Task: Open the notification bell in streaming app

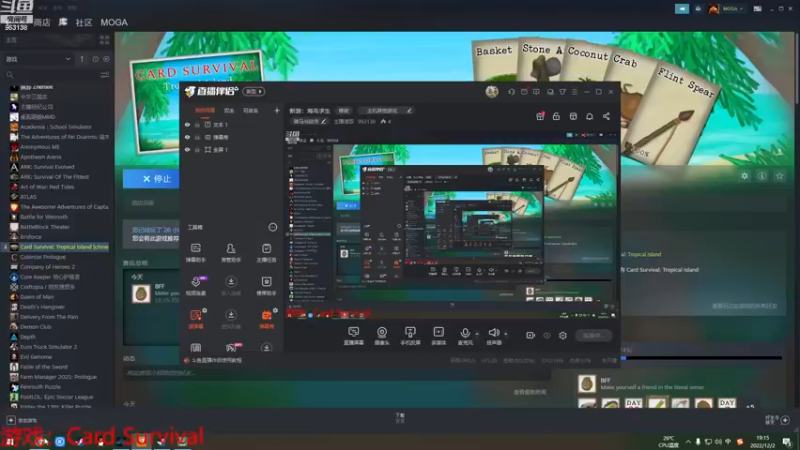Action: tap(589, 116)
